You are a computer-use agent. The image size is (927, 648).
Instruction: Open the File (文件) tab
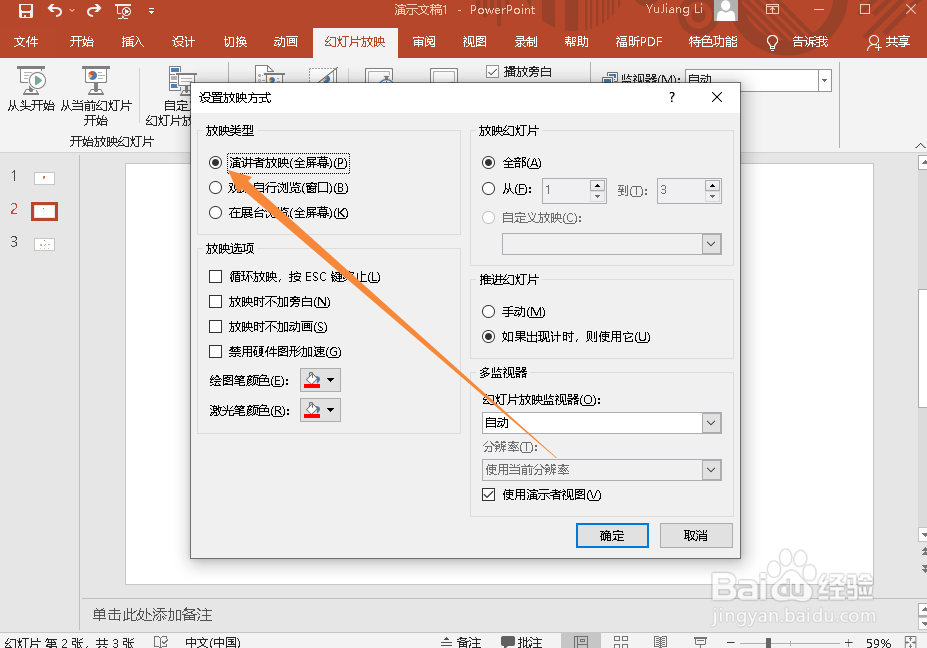[26, 42]
